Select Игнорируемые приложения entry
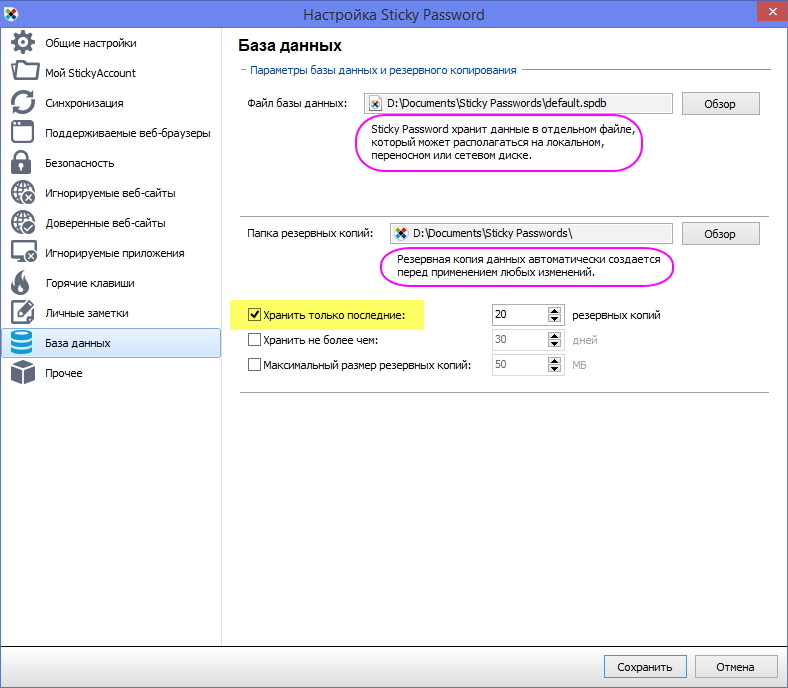Screen dimensions: 788x688 (111, 253)
